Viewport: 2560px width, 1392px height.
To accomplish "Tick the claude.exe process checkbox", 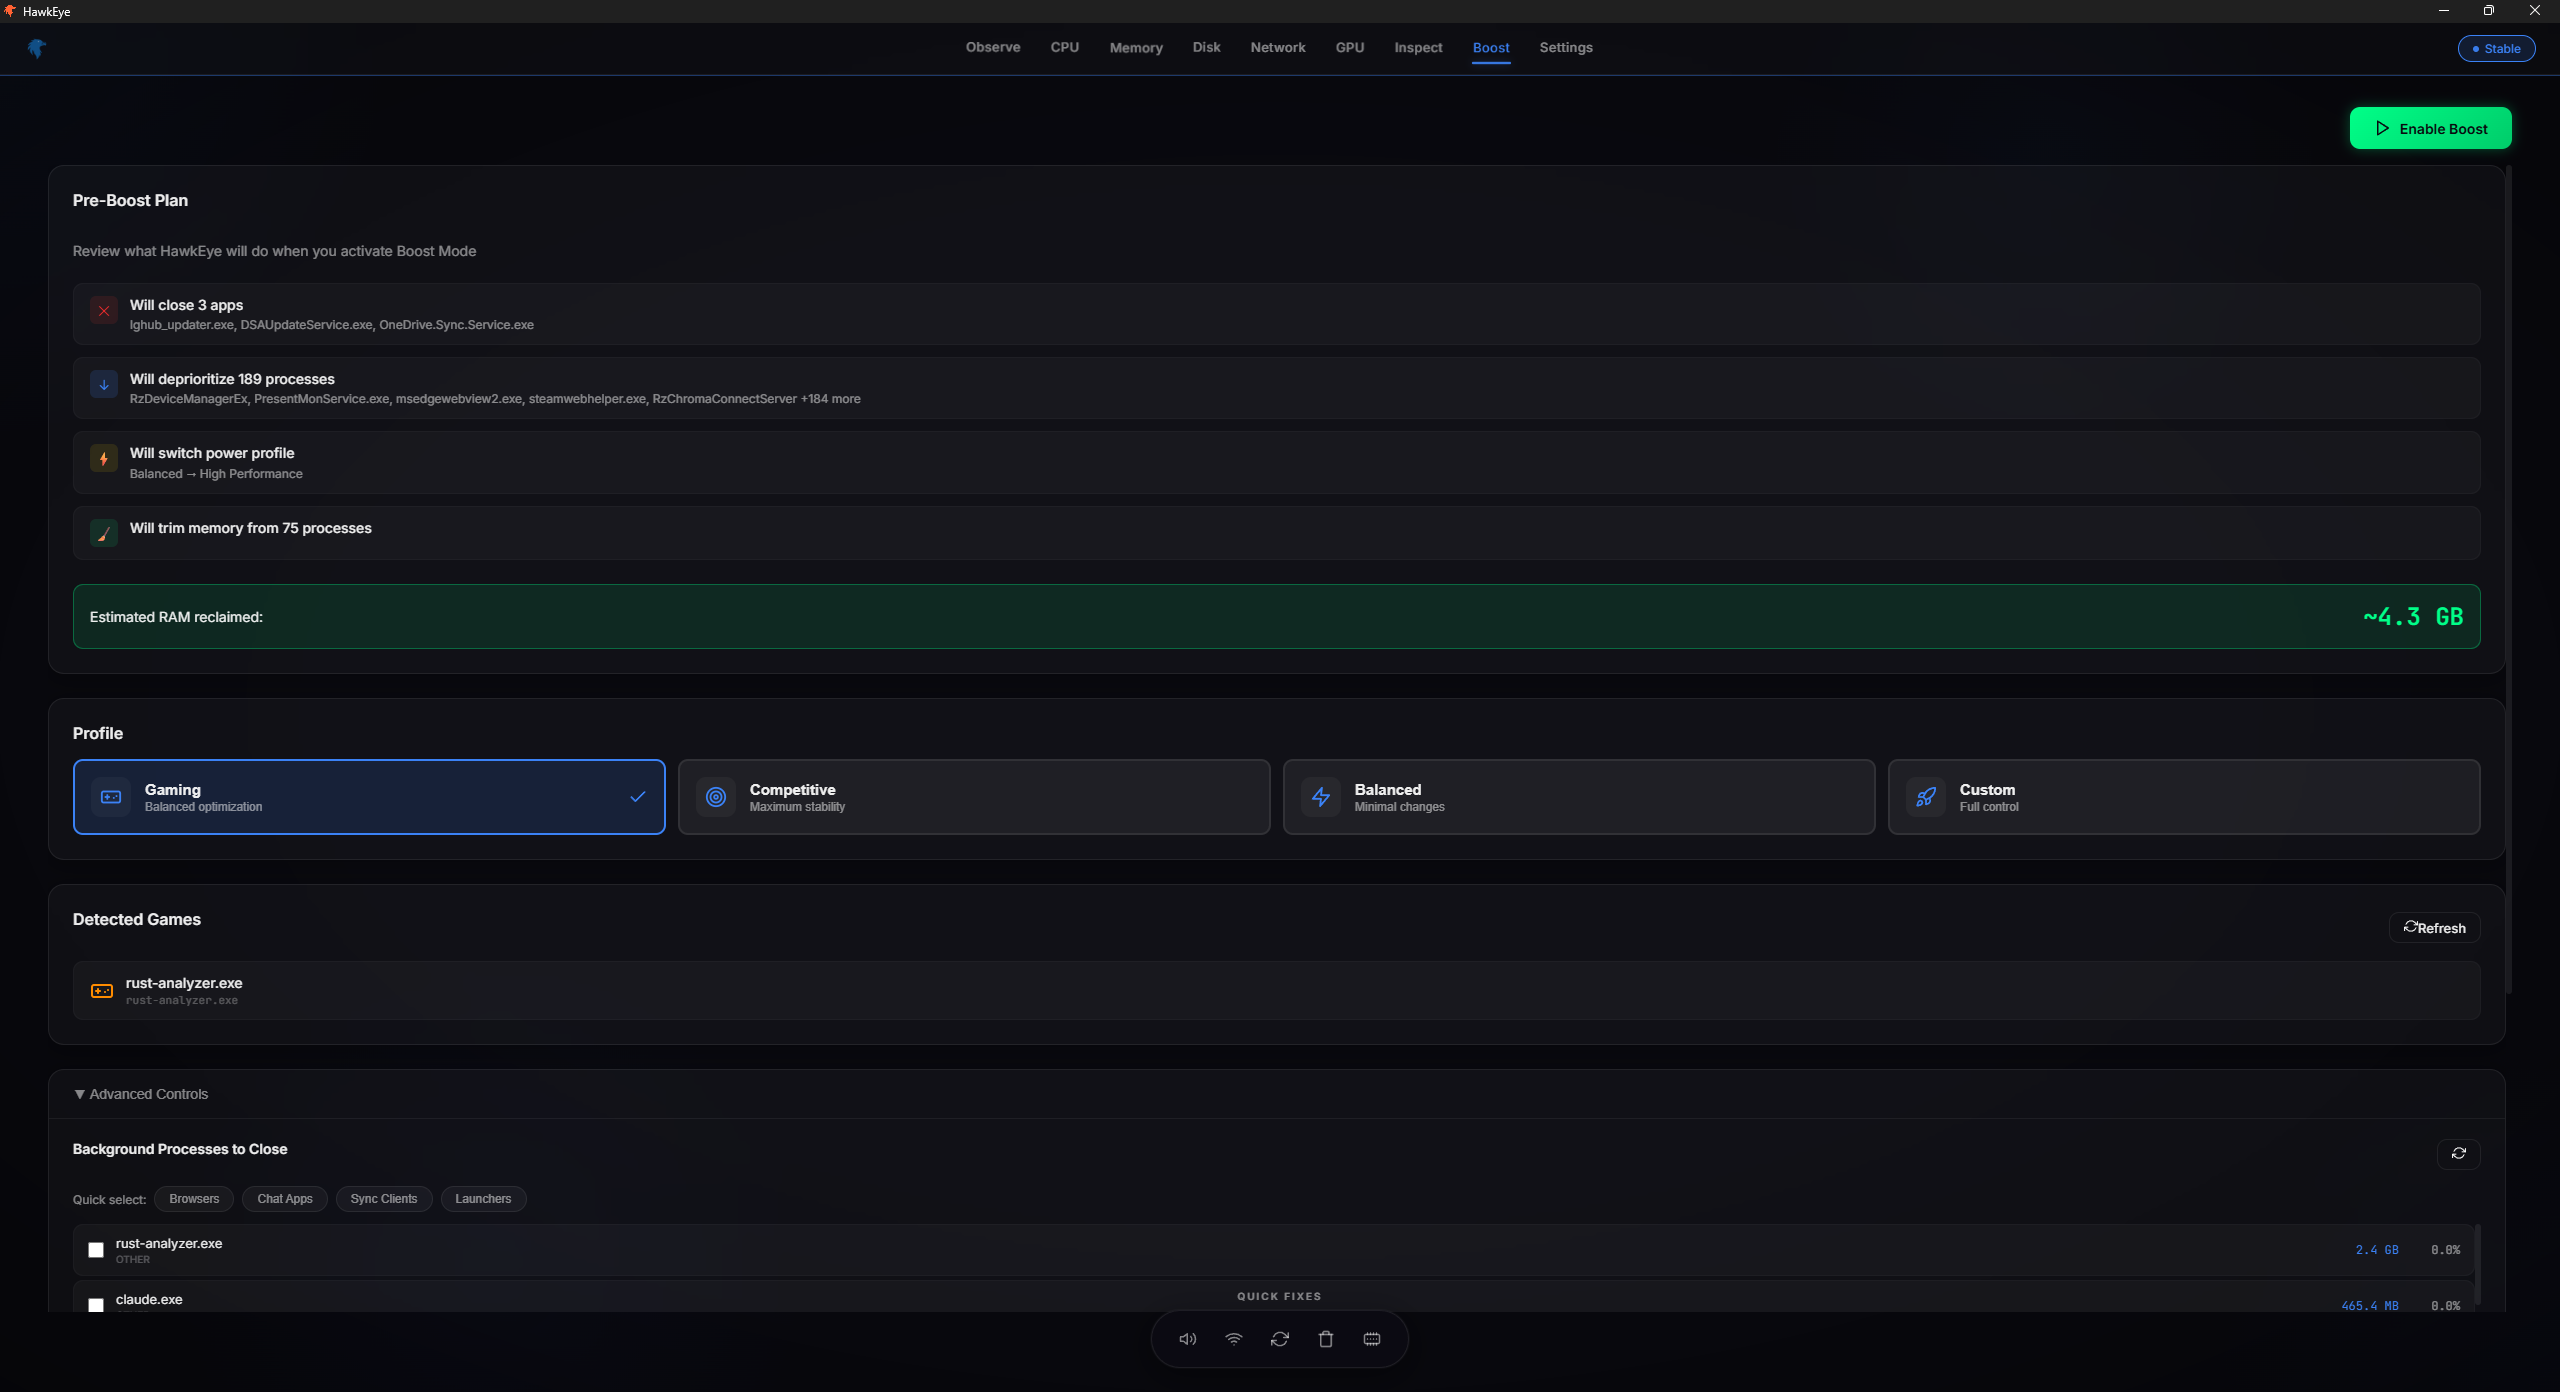I will click(x=96, y=1304).
